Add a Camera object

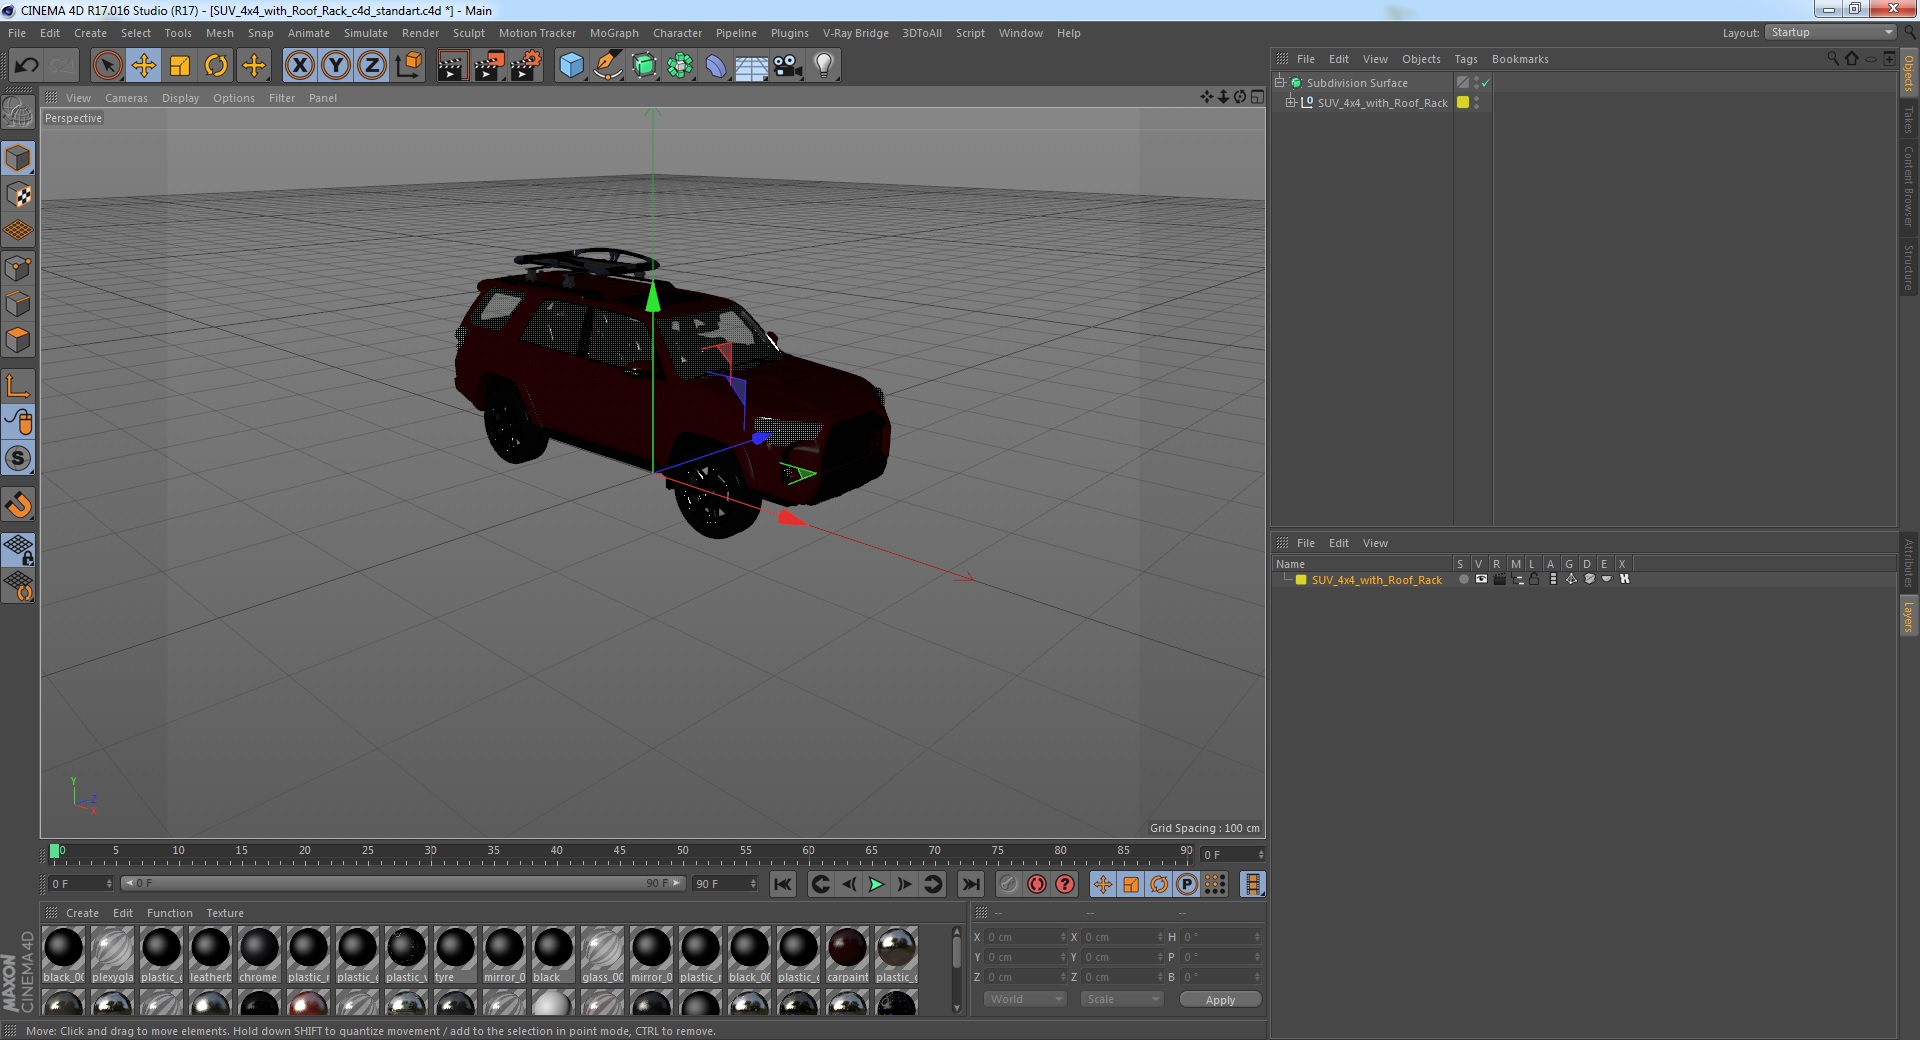coord(787,66)
